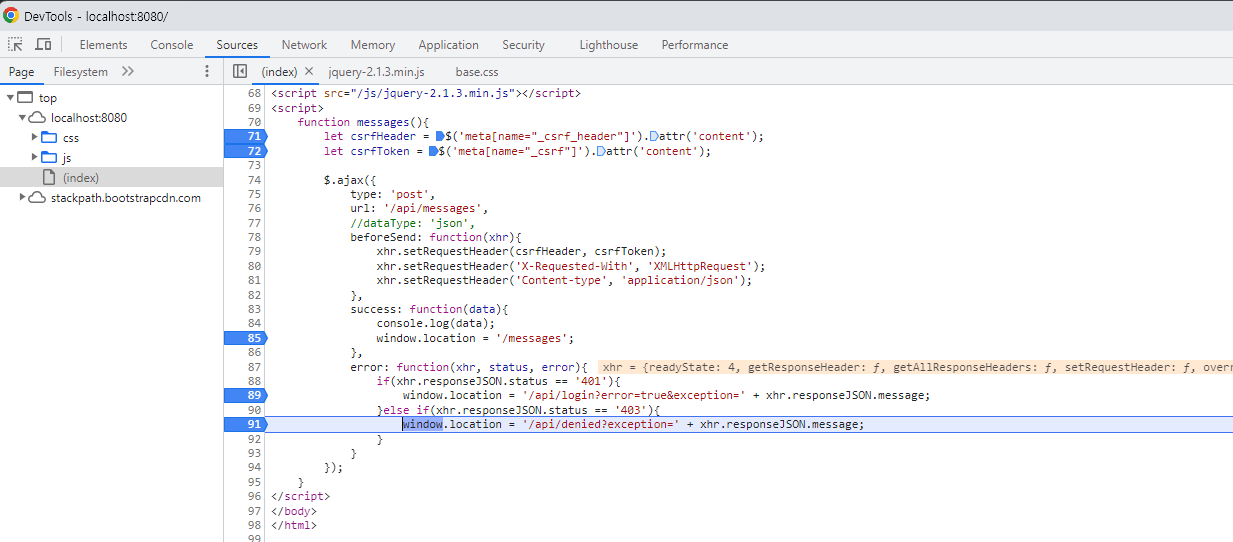Open the Elements panel tab
Image resolution: width=1233 pixels, height=542 pixels.
point(104,45)
